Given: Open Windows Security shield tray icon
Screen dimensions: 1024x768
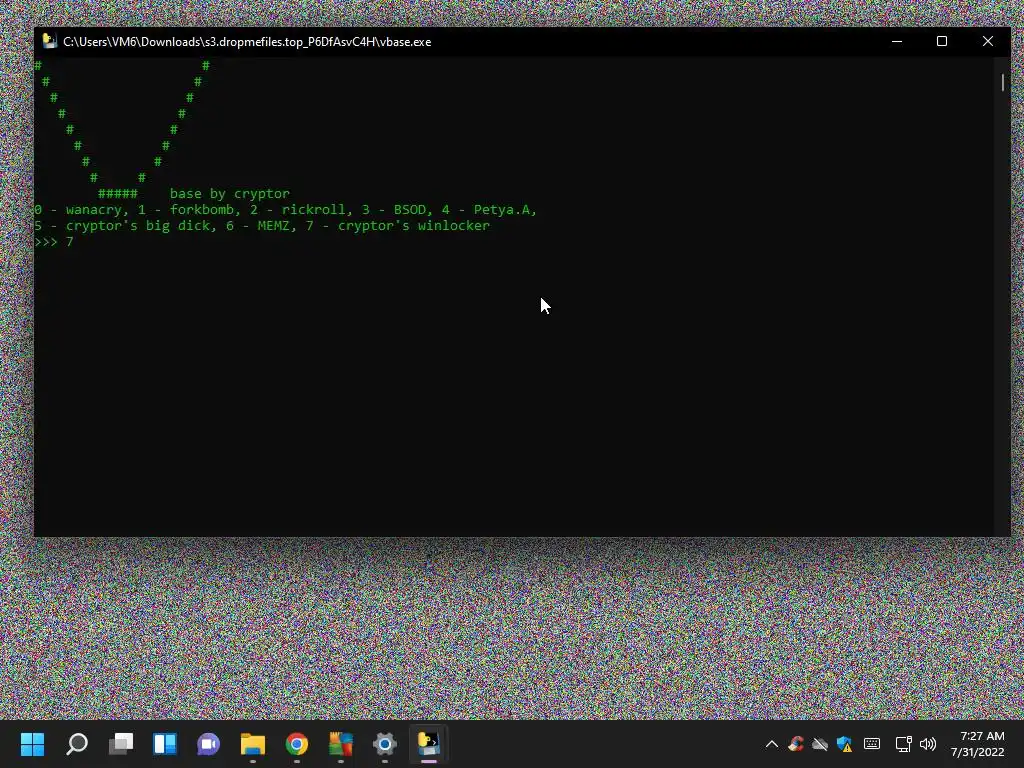Looking at the screenshot, I should [x=844, y=744].
